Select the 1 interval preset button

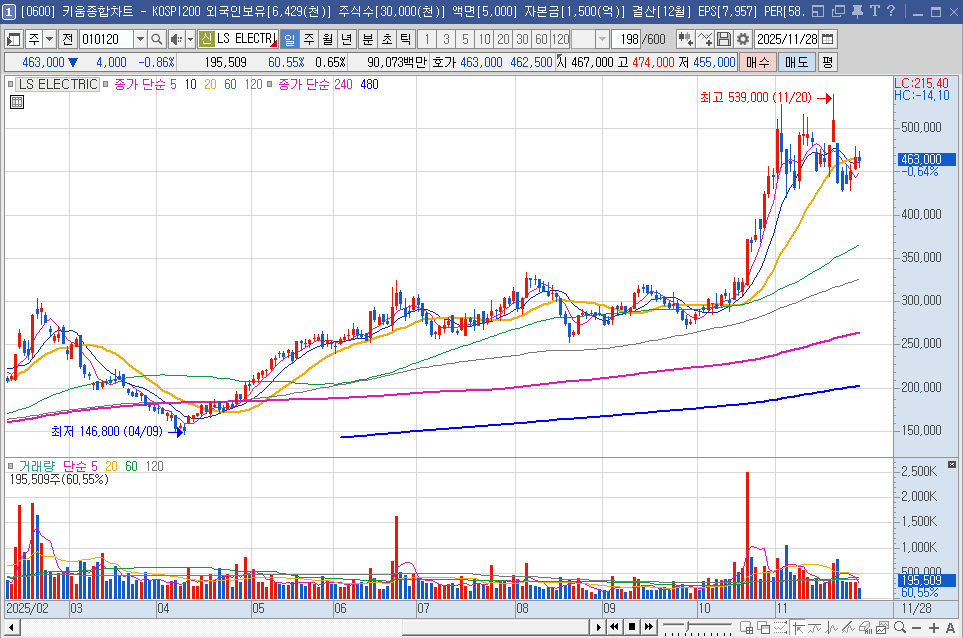coord(427,39)
